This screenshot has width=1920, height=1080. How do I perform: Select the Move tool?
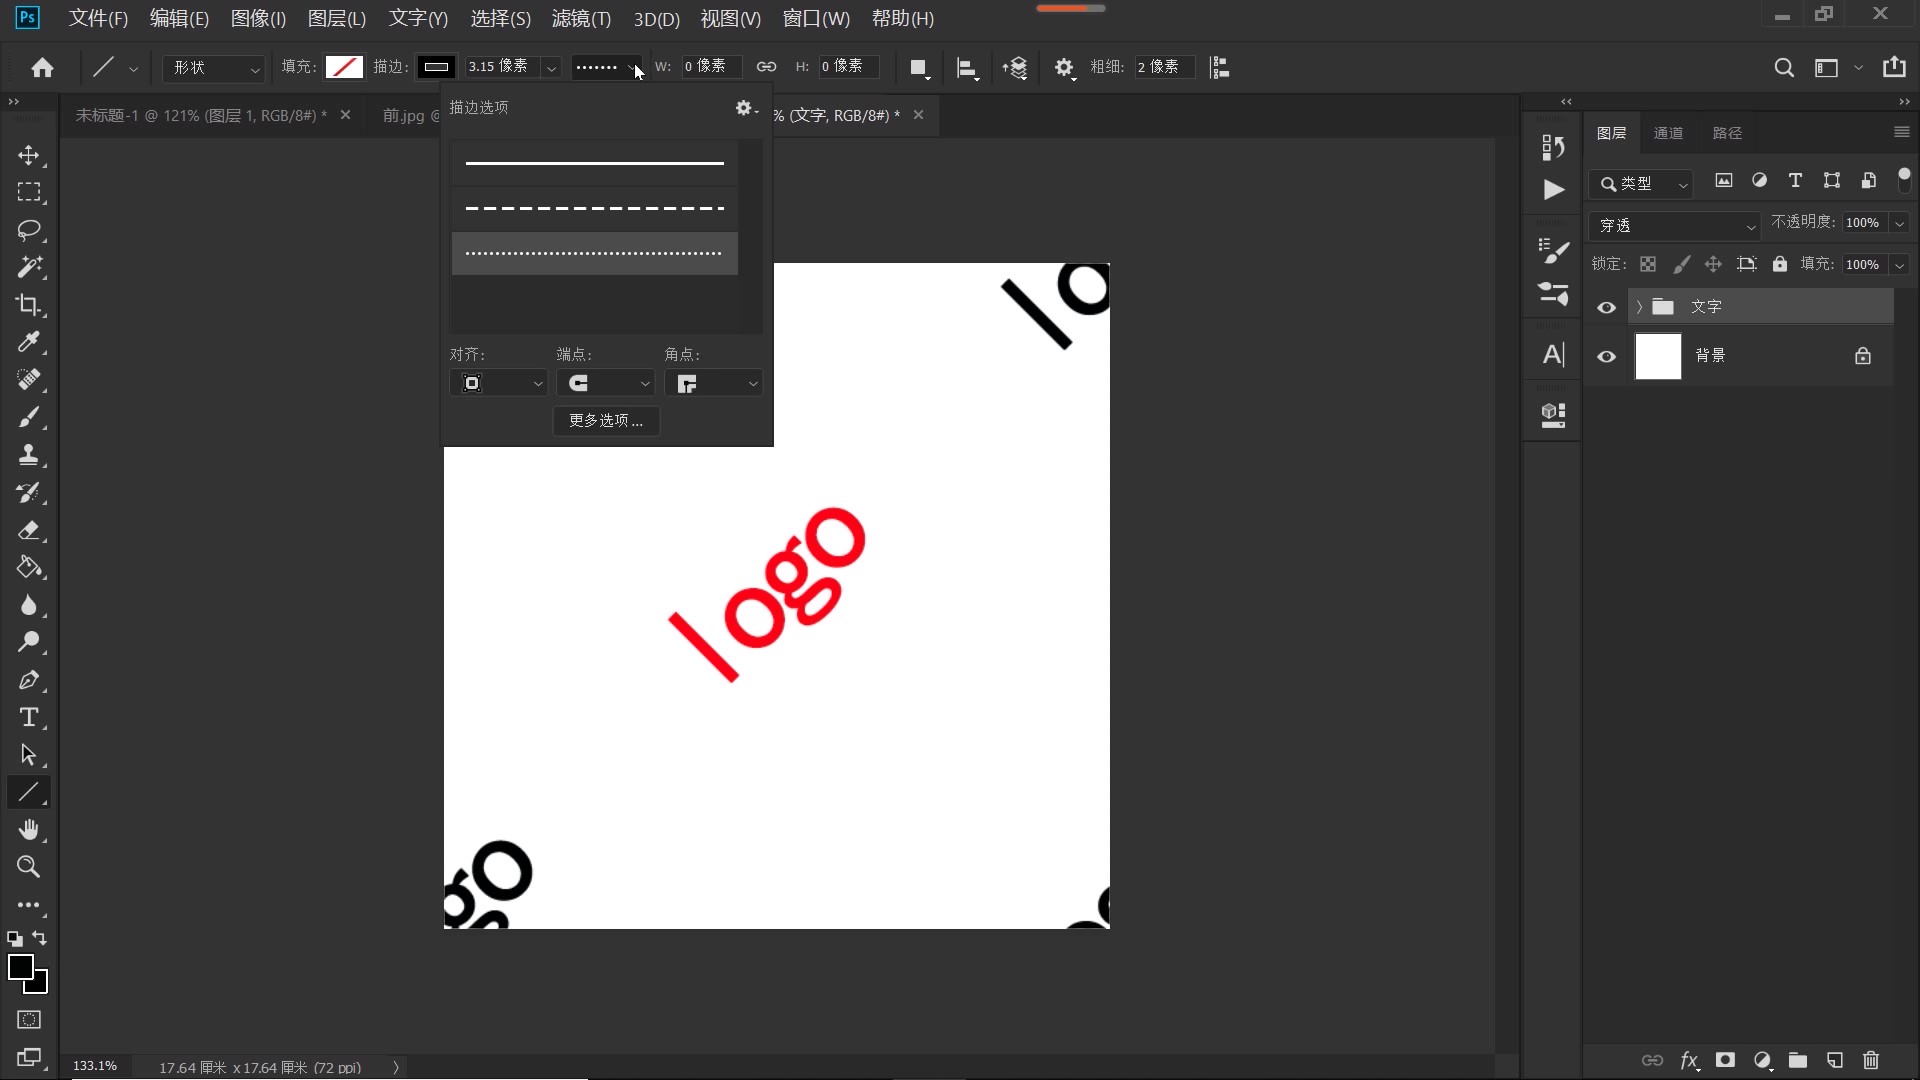29,155
